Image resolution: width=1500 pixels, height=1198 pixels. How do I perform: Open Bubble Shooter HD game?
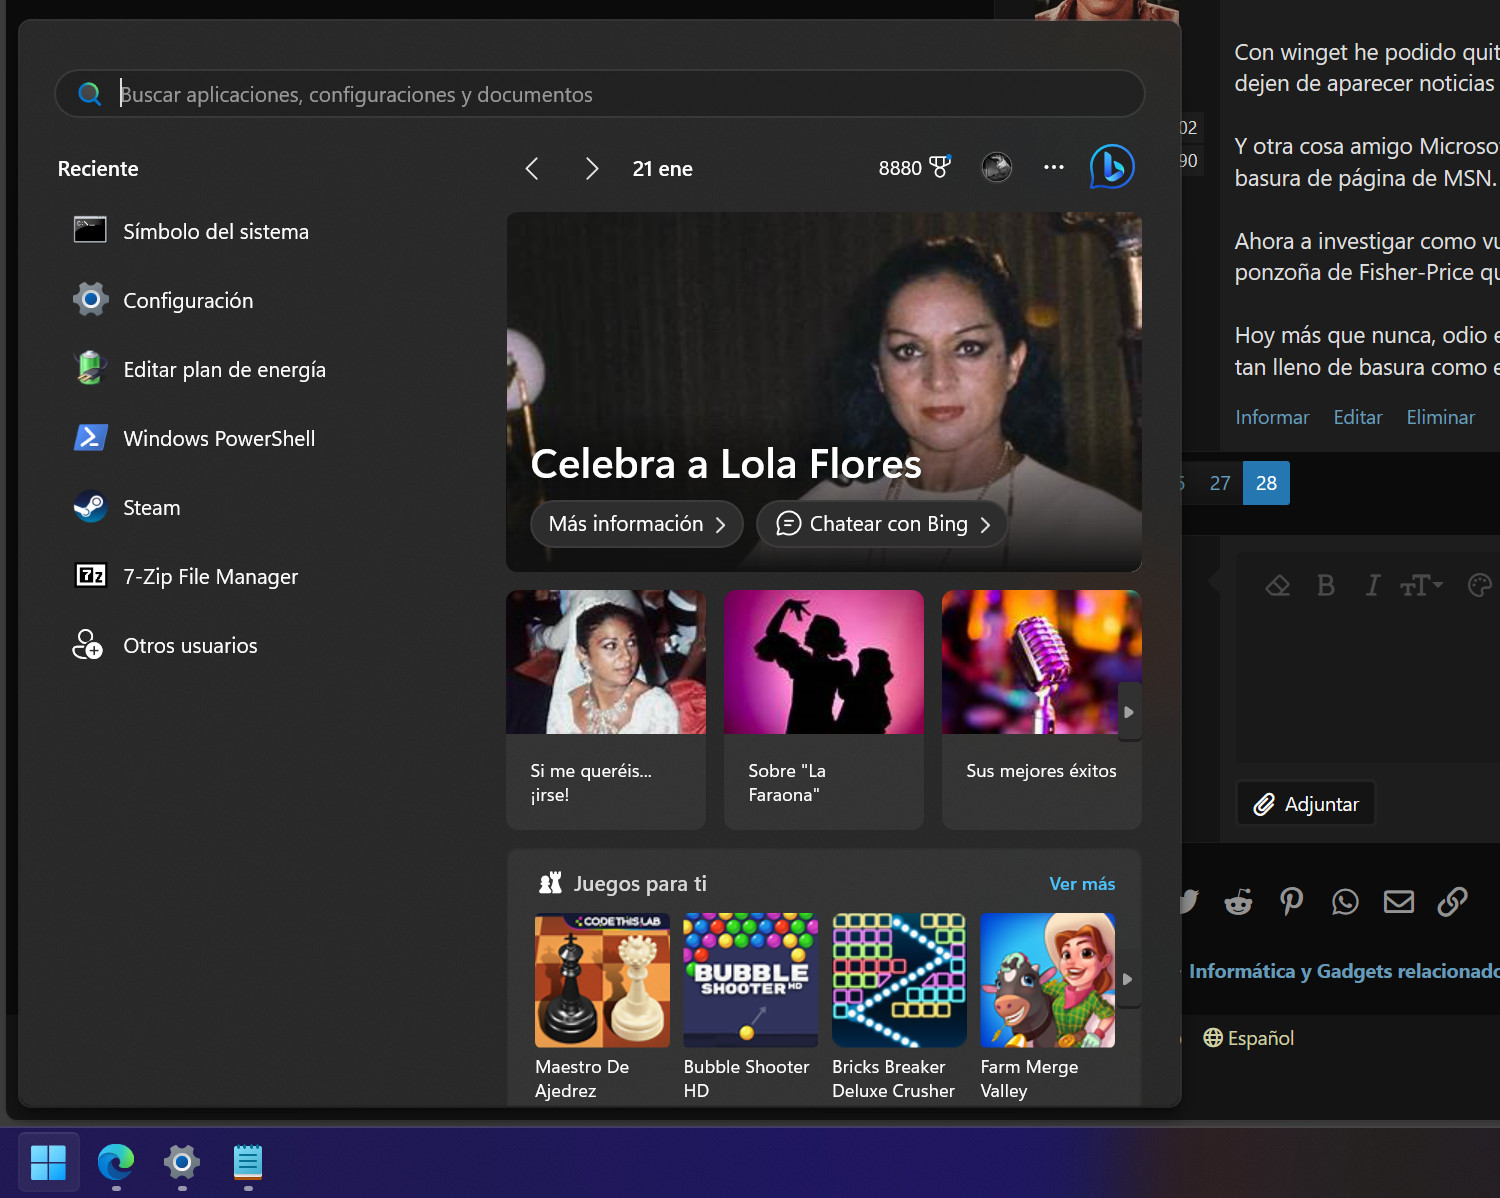[x=750, y=1007]
